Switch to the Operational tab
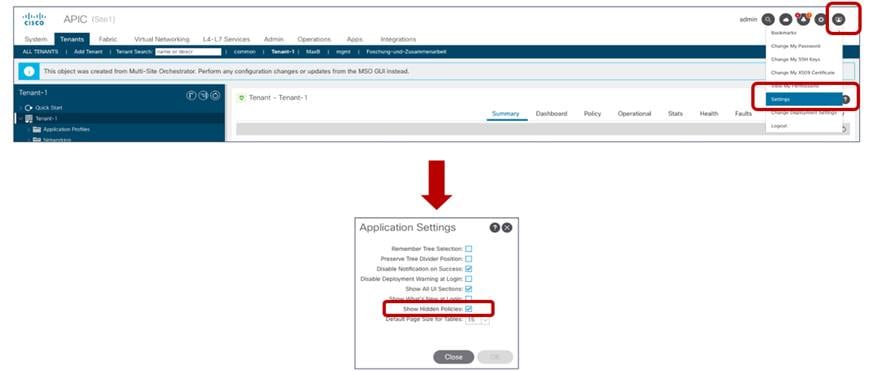Viewport: 869px width, 371px height. point(635,114)
